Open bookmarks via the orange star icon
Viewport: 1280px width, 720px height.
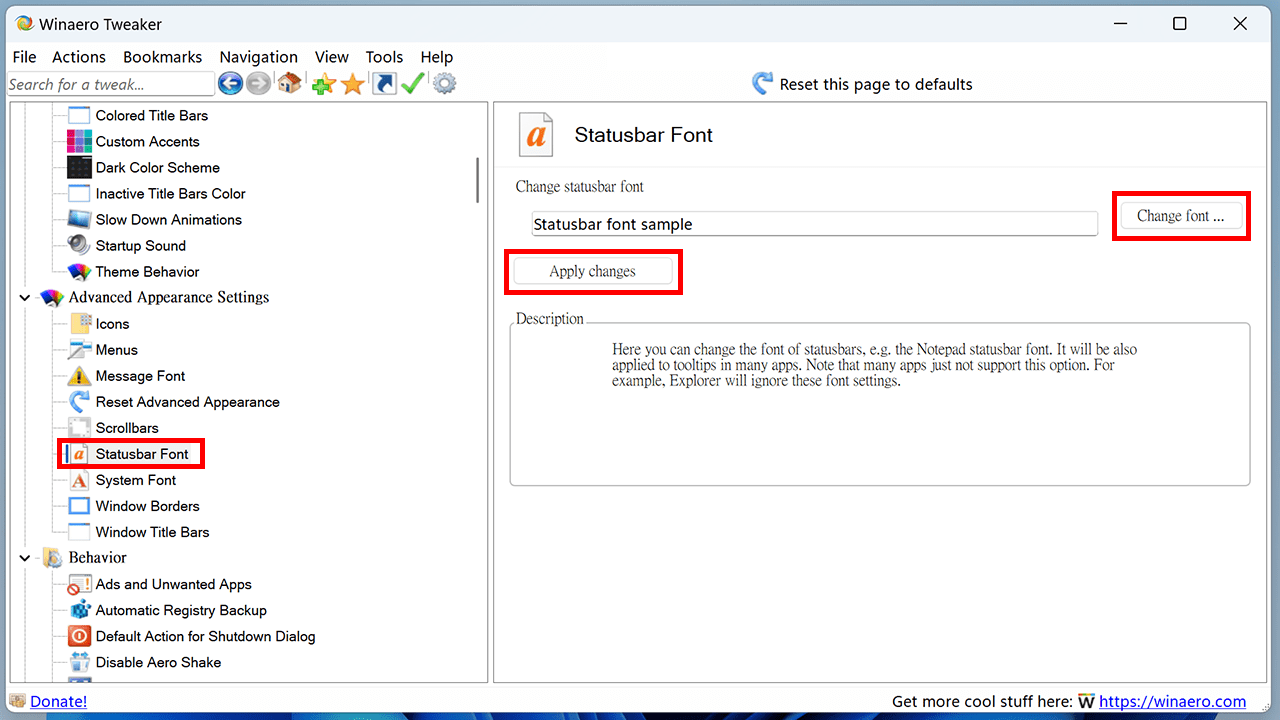(352, 84)
